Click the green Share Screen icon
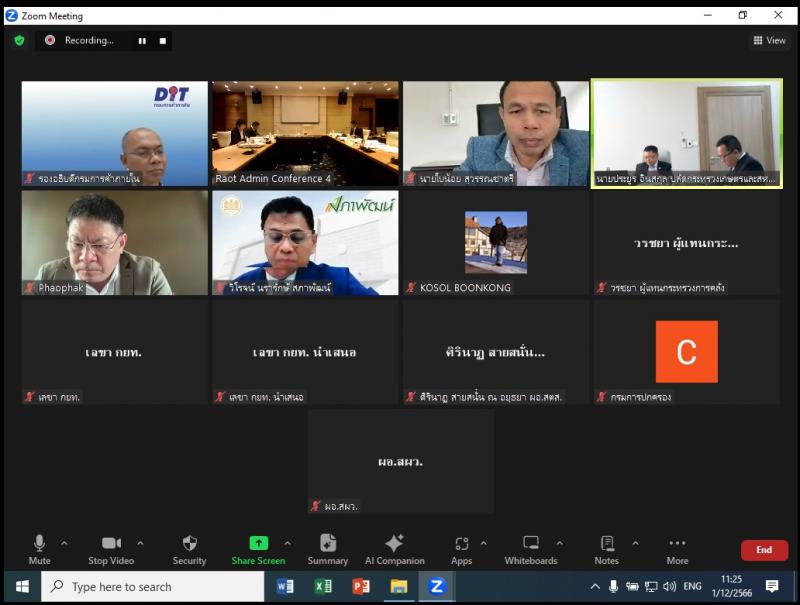800x605 pixels. point(258,544)
